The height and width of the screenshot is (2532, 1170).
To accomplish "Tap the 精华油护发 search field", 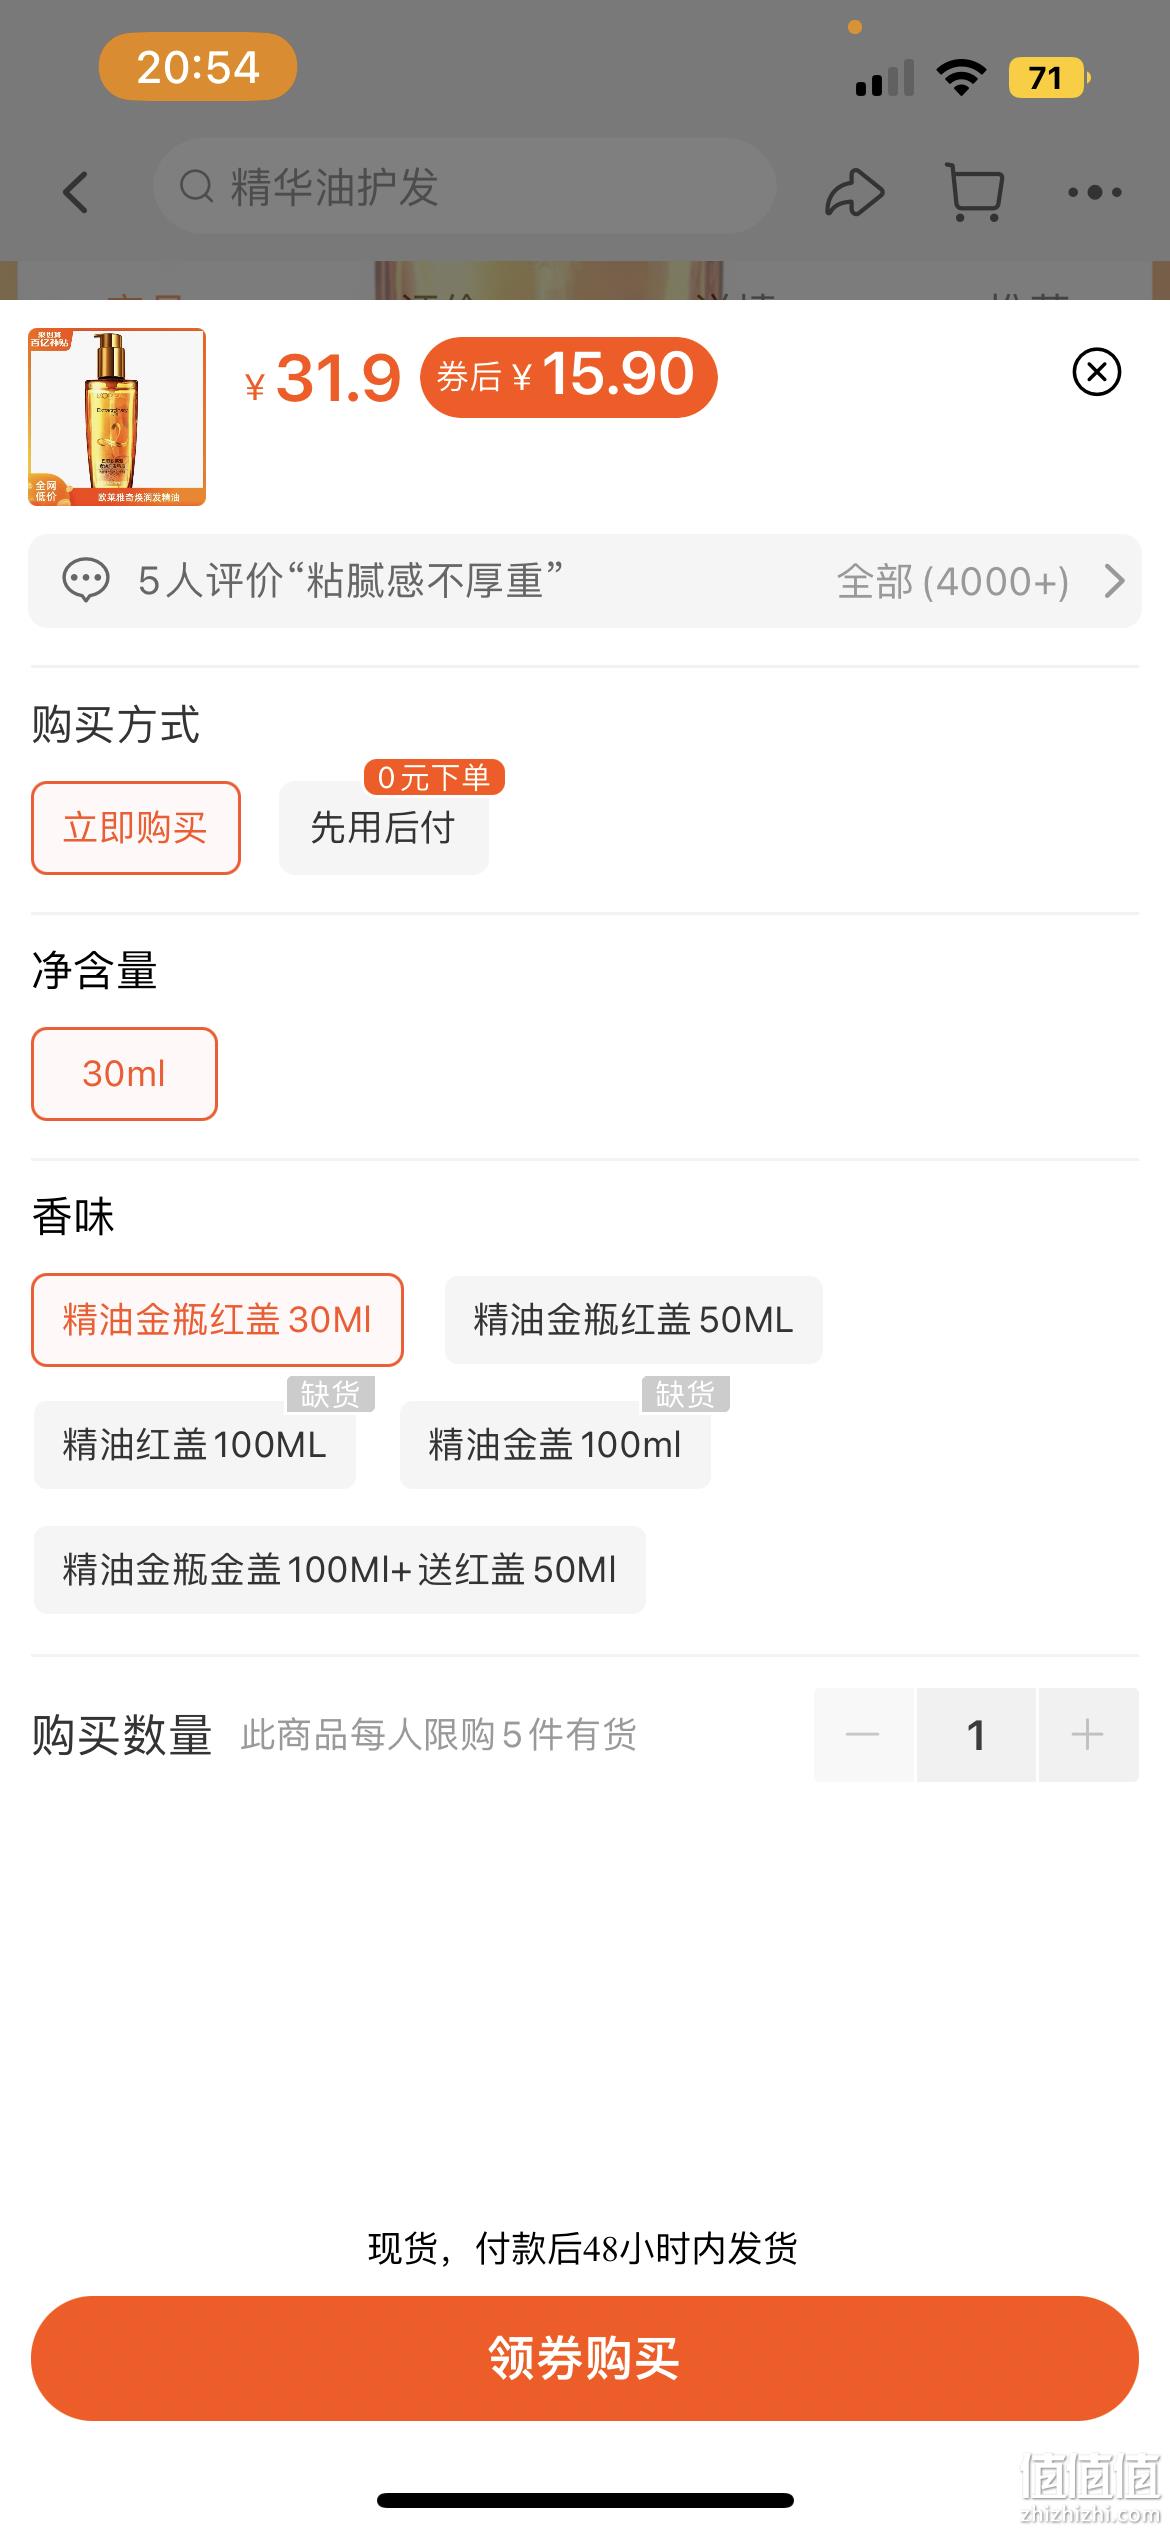I will point(465,187).
